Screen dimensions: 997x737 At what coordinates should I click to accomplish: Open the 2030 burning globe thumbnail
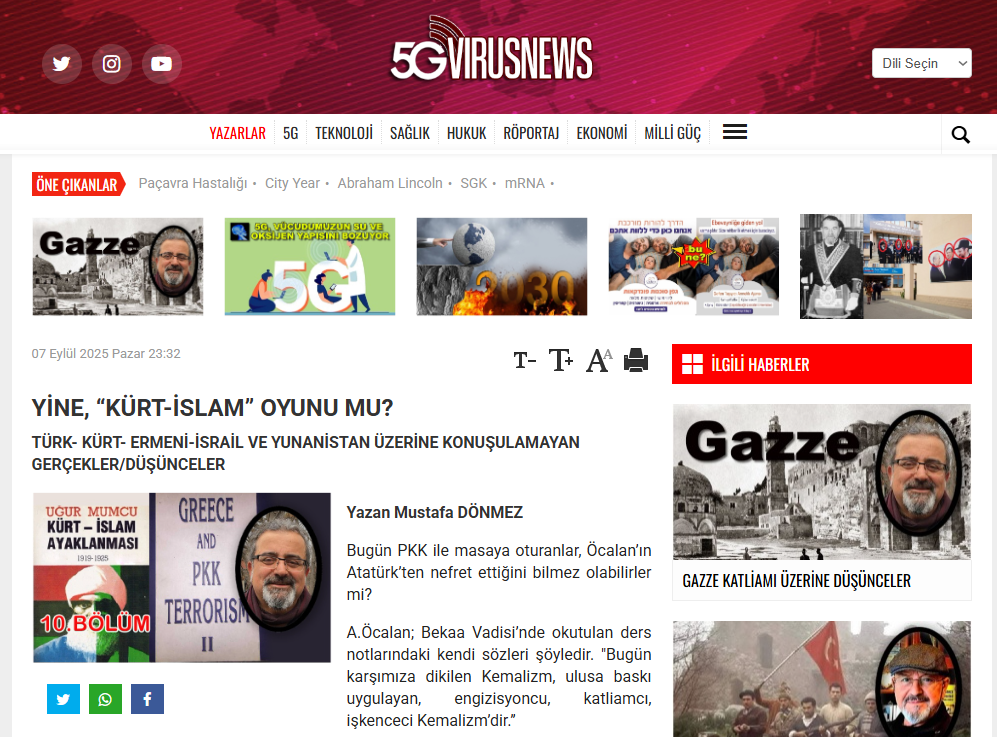502,267
